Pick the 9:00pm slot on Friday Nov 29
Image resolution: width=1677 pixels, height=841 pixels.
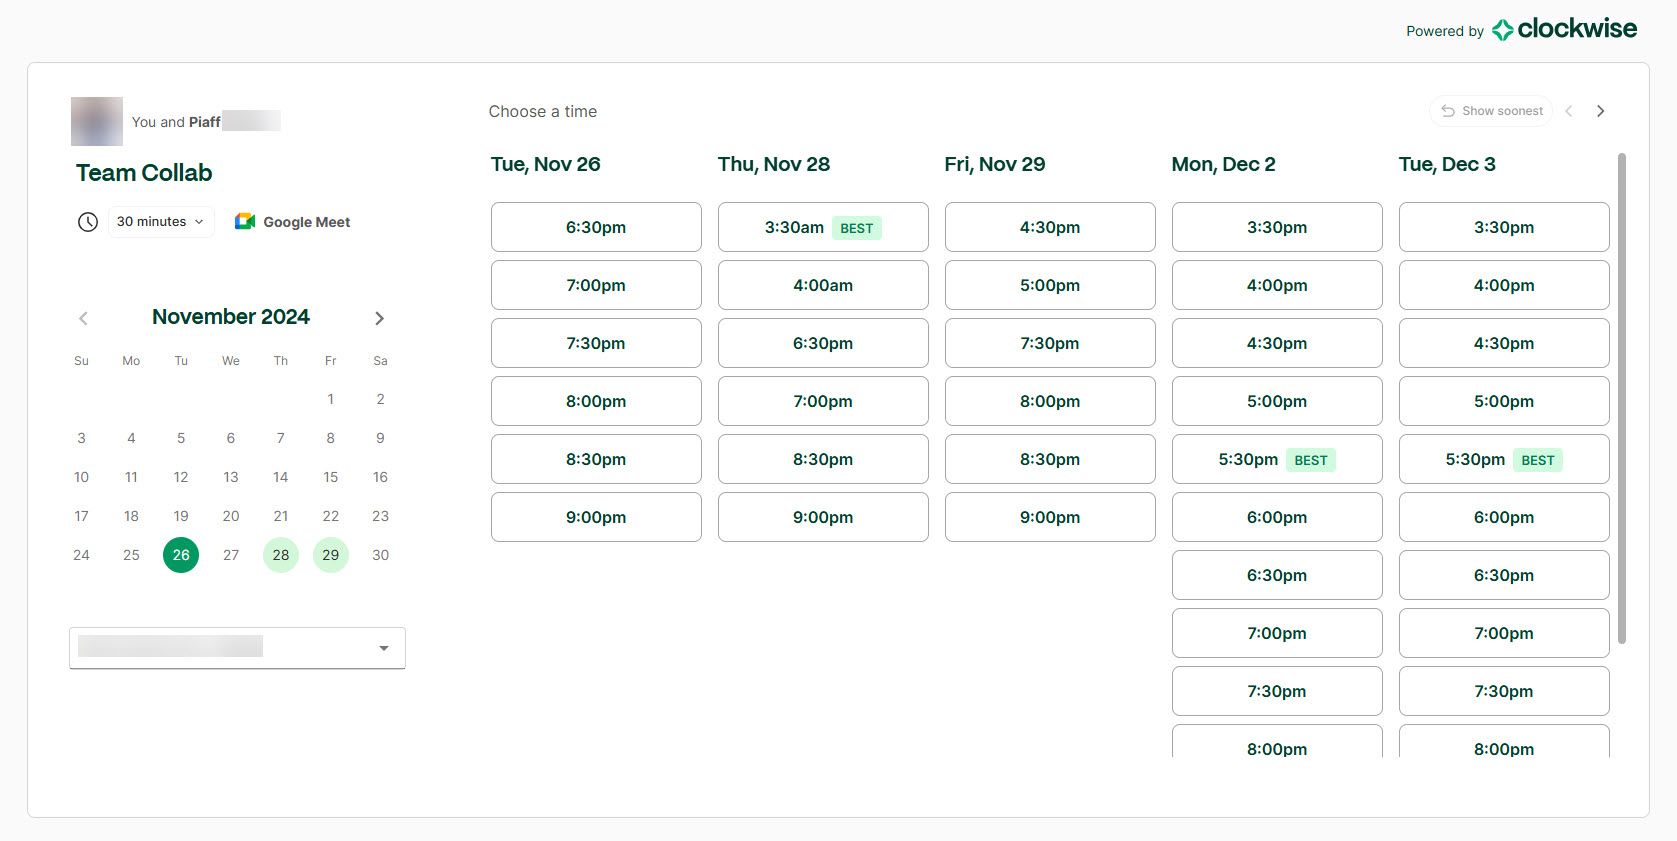click(x=1049, y=517)
